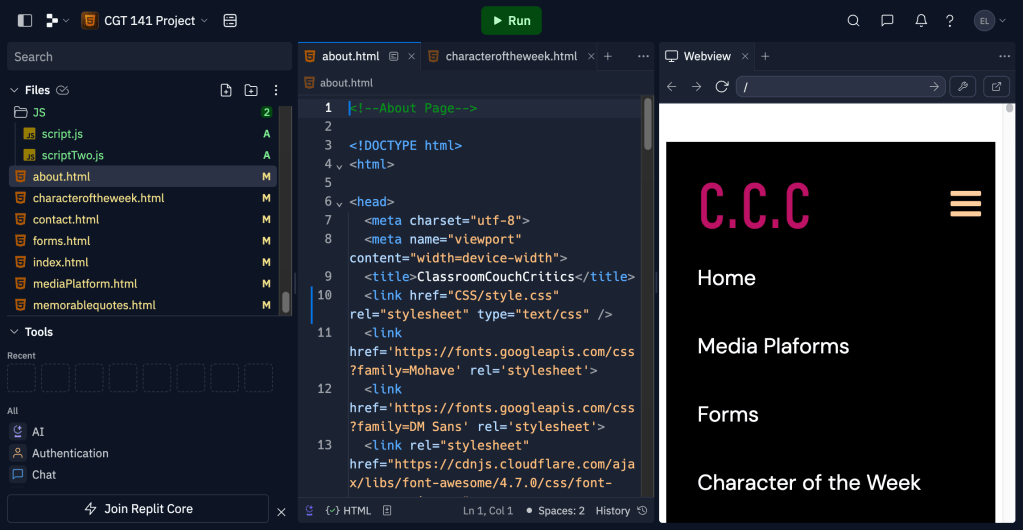The height and width of the screenshot is (530, 1023).
Task: Open preview in new browser tab
Action: click(996, 87)
